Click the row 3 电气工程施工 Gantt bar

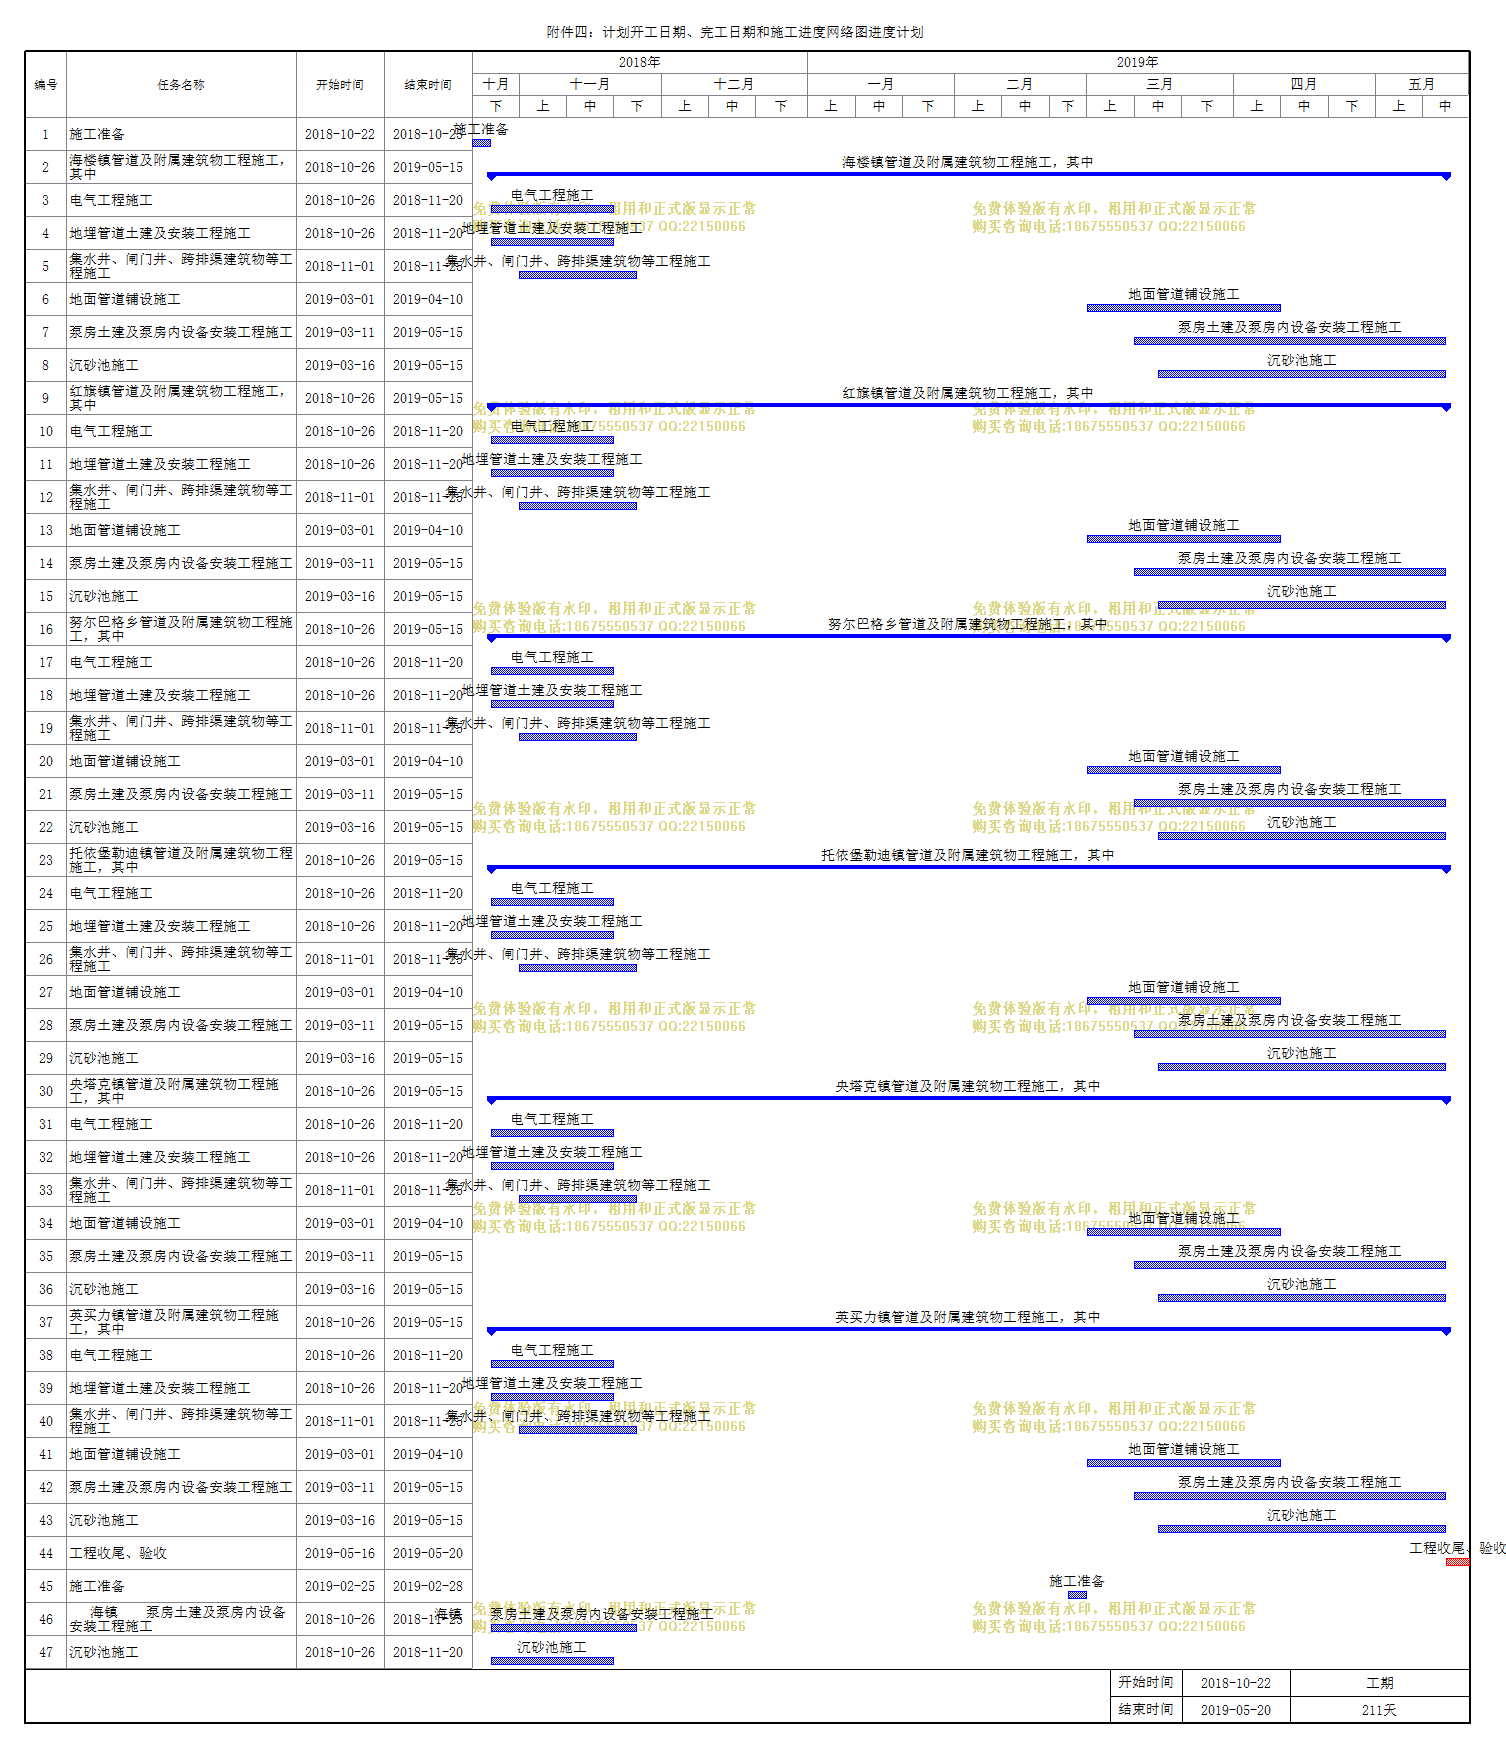click(552, 209)
